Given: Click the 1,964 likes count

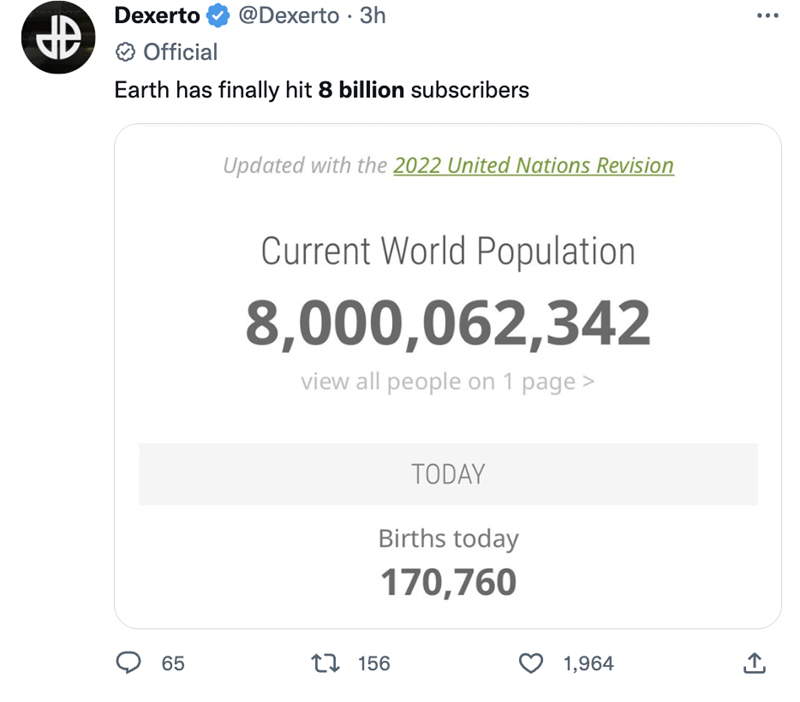Looking at the screenshot, I should pos(588,662).
